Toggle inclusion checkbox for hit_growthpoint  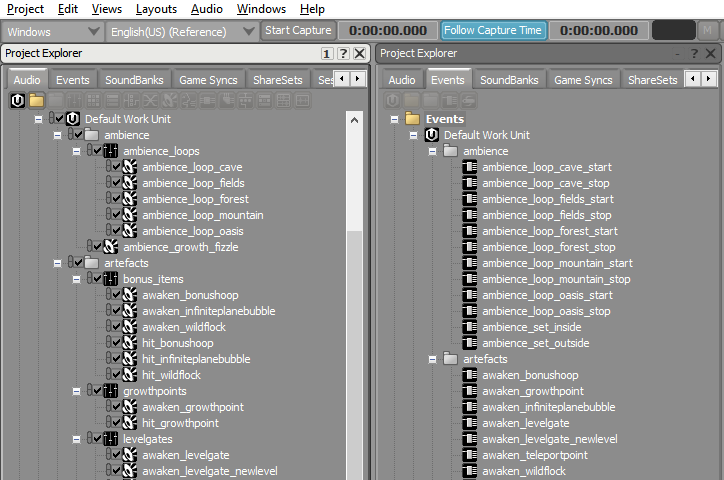click(116, 423)
